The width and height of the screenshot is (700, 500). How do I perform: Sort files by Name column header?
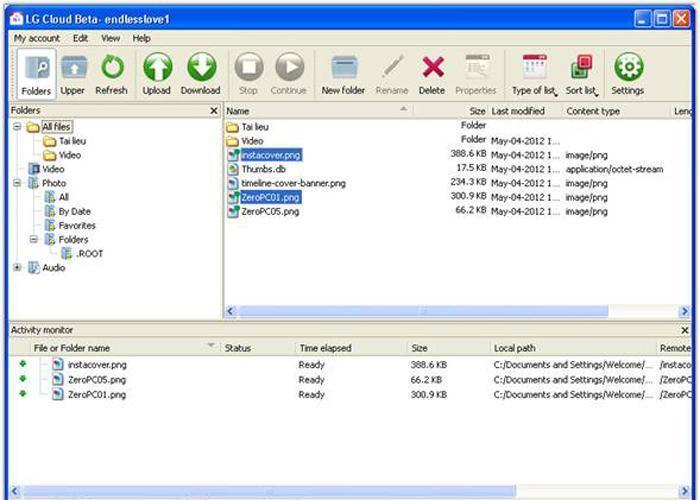point(310,111)
